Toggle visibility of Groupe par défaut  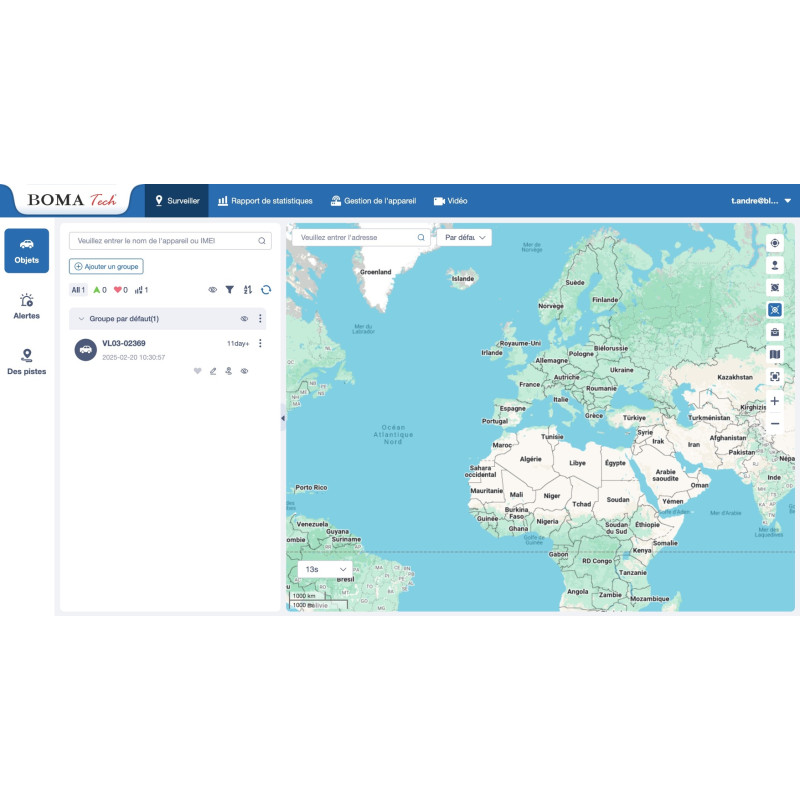pyautogui.click(x=244, y=319)
